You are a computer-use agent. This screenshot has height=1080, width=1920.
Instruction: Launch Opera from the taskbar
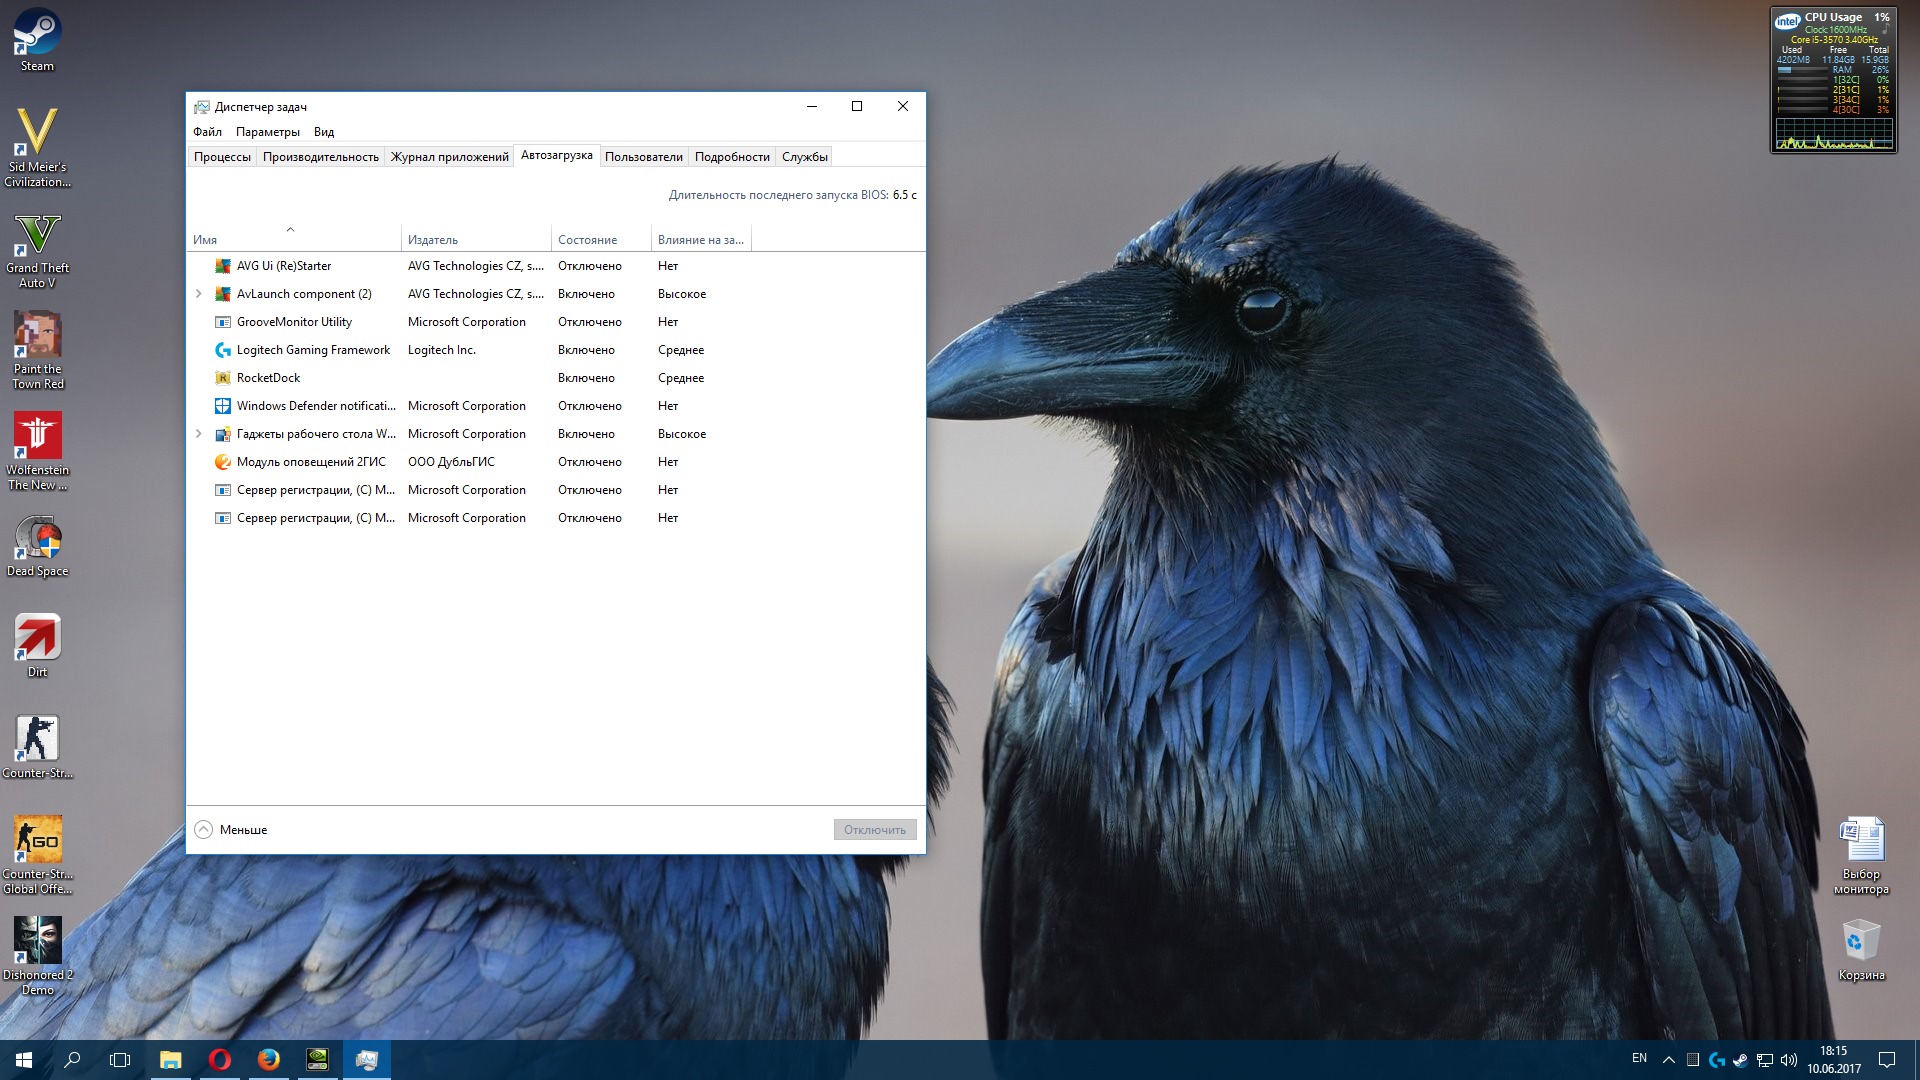tap(220, 1060)
